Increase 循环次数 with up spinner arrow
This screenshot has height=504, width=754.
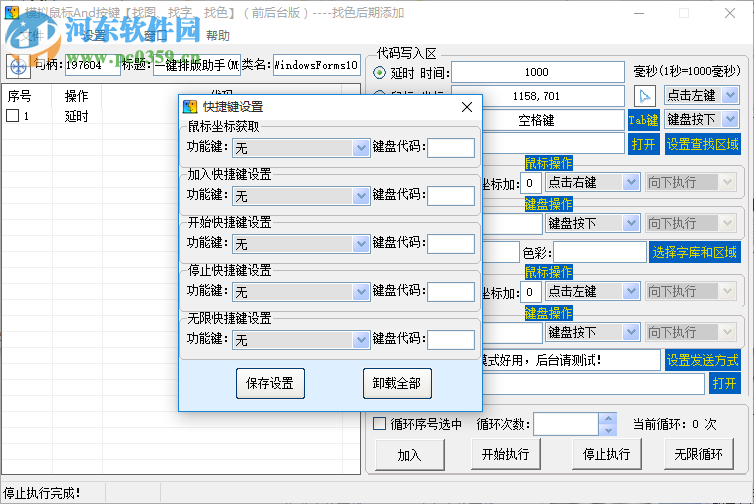click(x=608, y=418)
